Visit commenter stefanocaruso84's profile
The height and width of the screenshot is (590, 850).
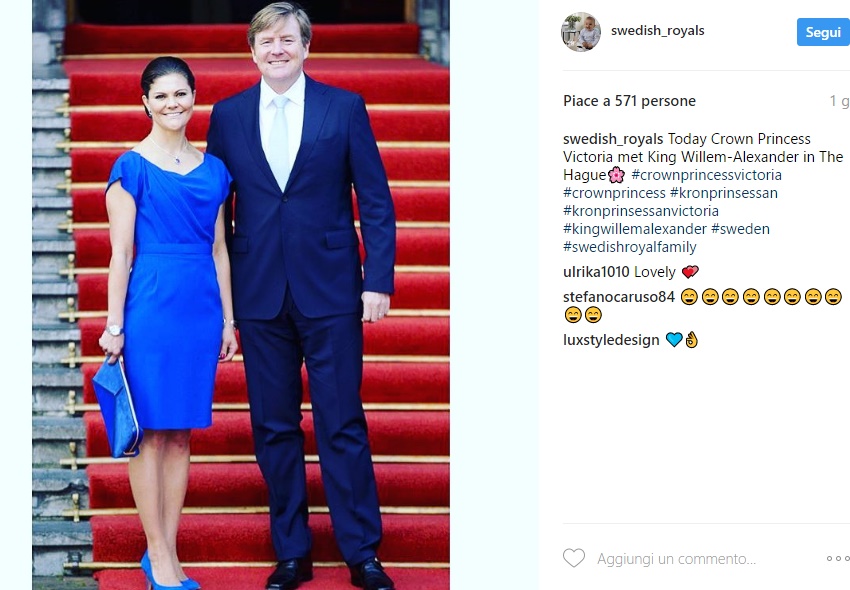pyautogui.click(x=619, y=297)
